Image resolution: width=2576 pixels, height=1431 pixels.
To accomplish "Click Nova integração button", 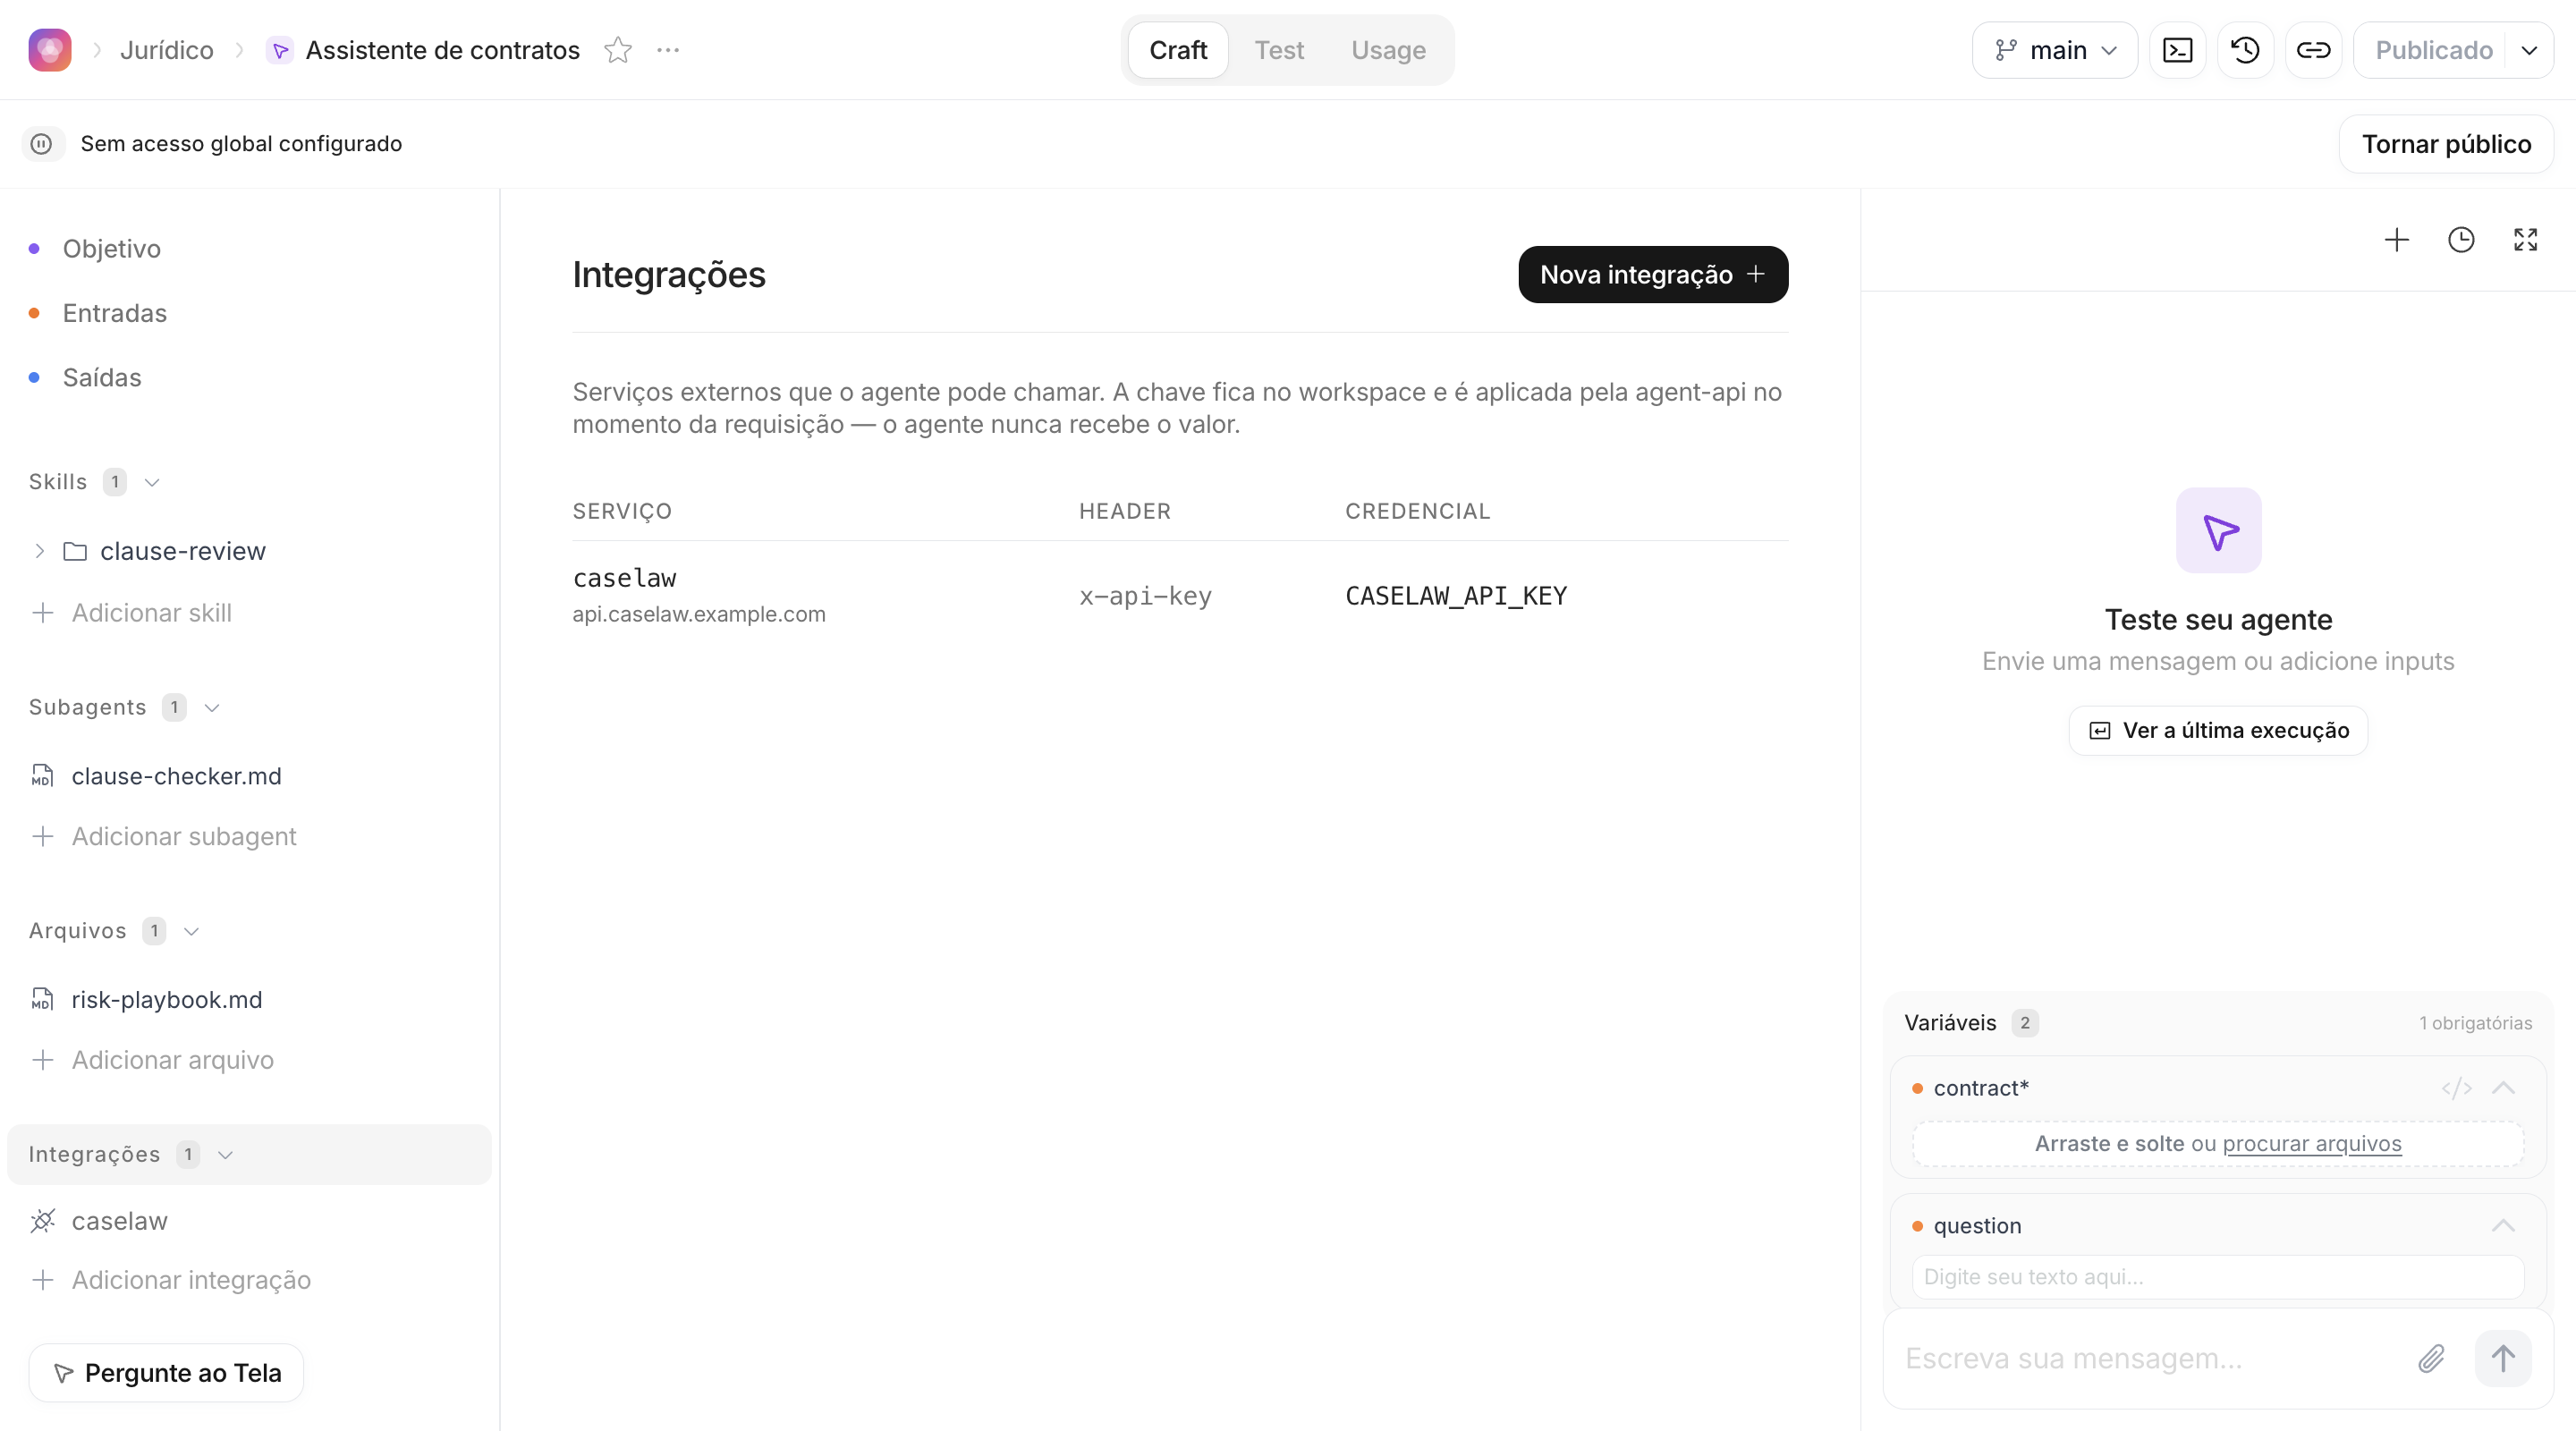I will coord(1653,275).
